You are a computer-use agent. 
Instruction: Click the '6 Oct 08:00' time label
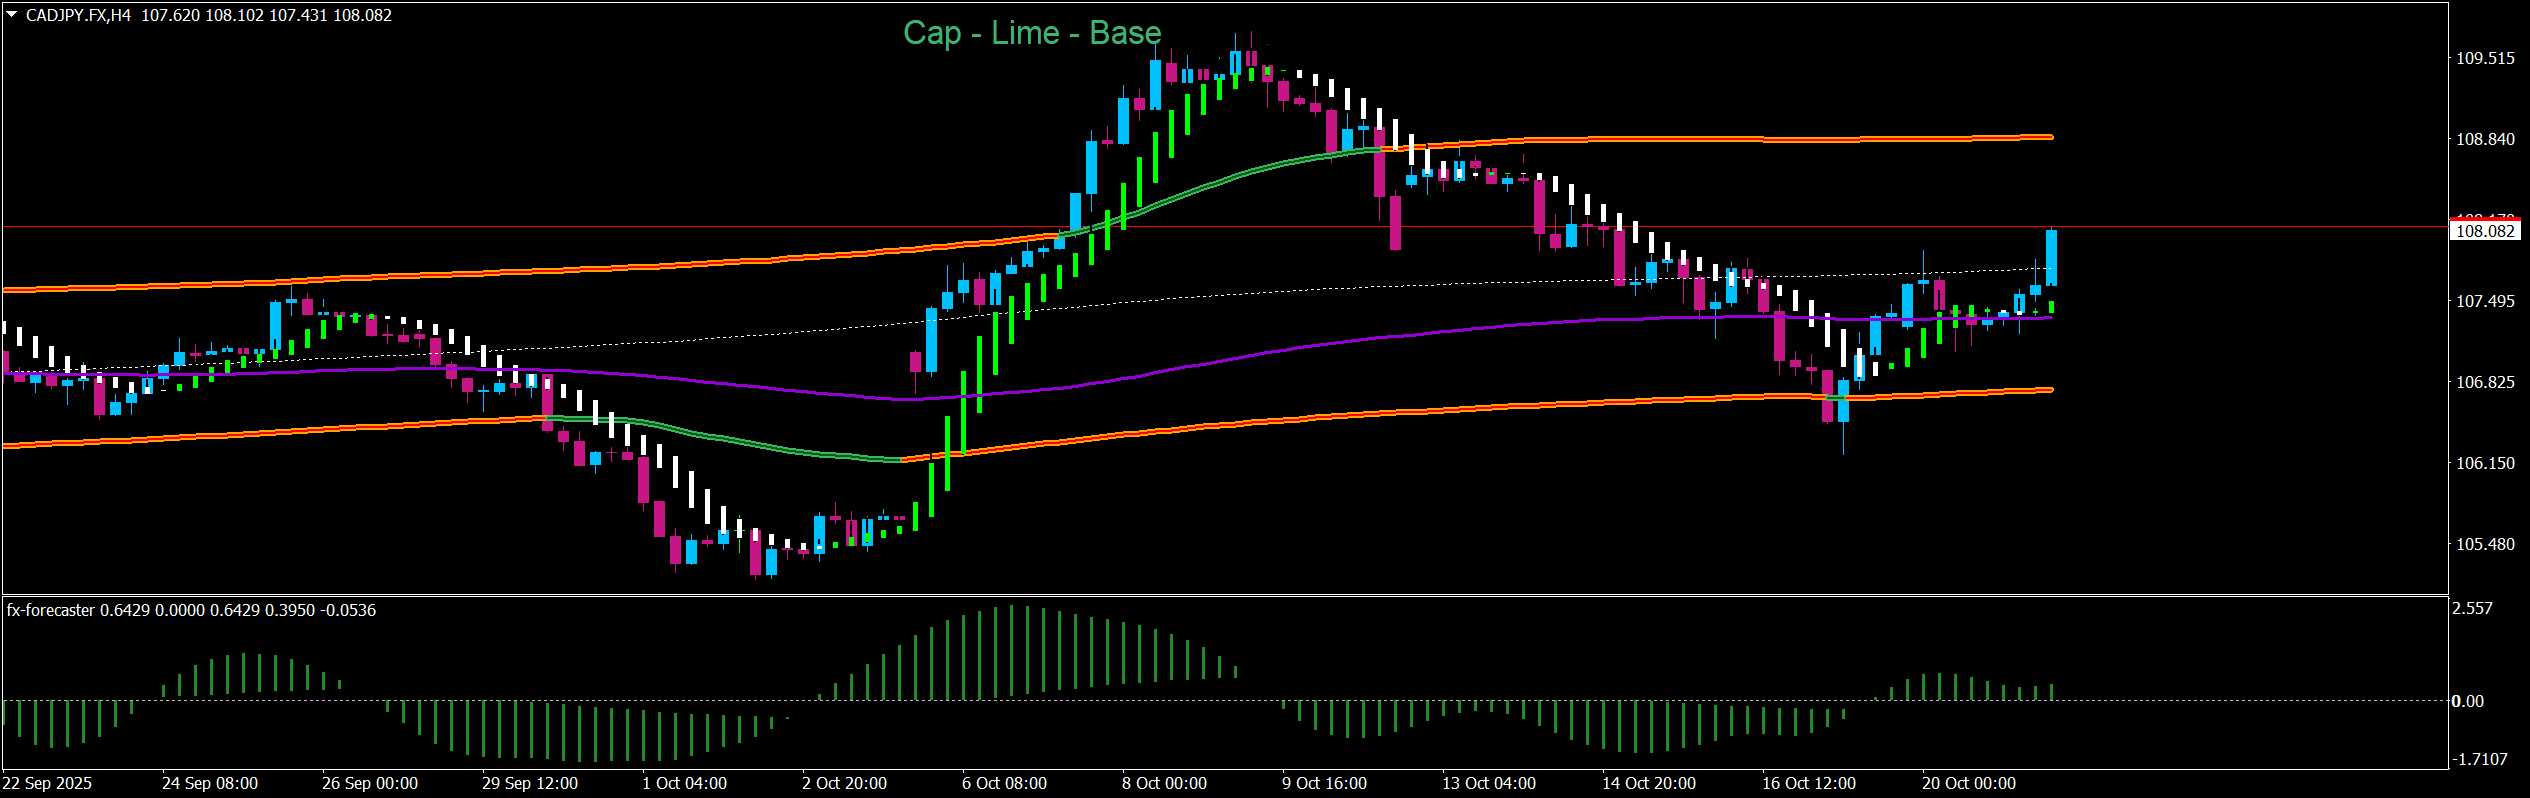[1004, 783]
